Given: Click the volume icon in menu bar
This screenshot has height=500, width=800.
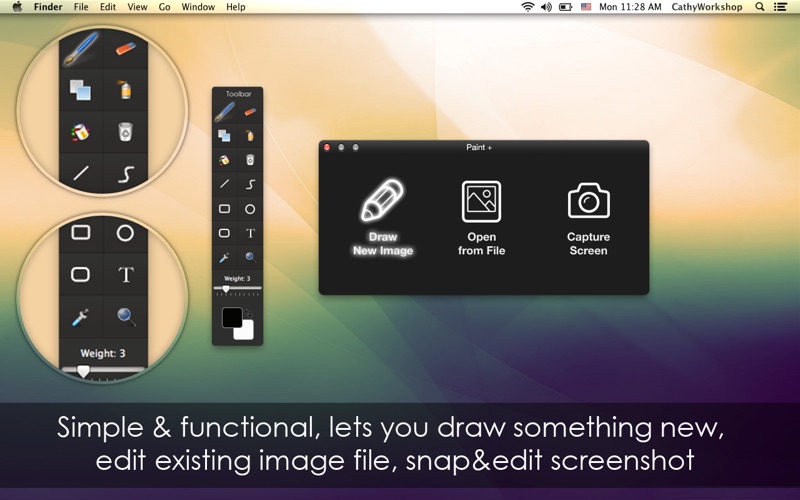Looking at the screenshot, I should tap(546, 7).
